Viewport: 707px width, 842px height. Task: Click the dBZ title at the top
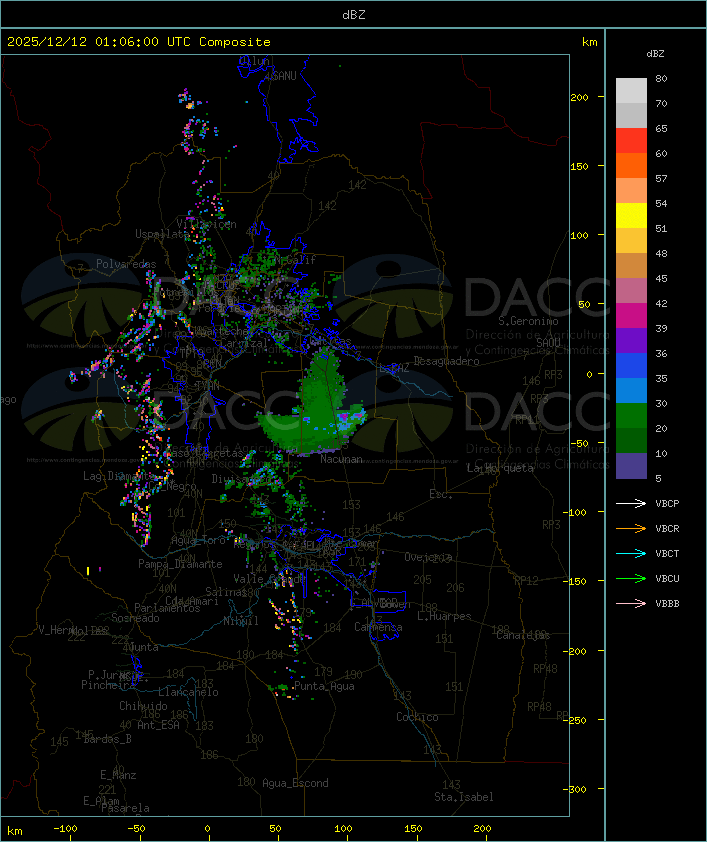354,15
